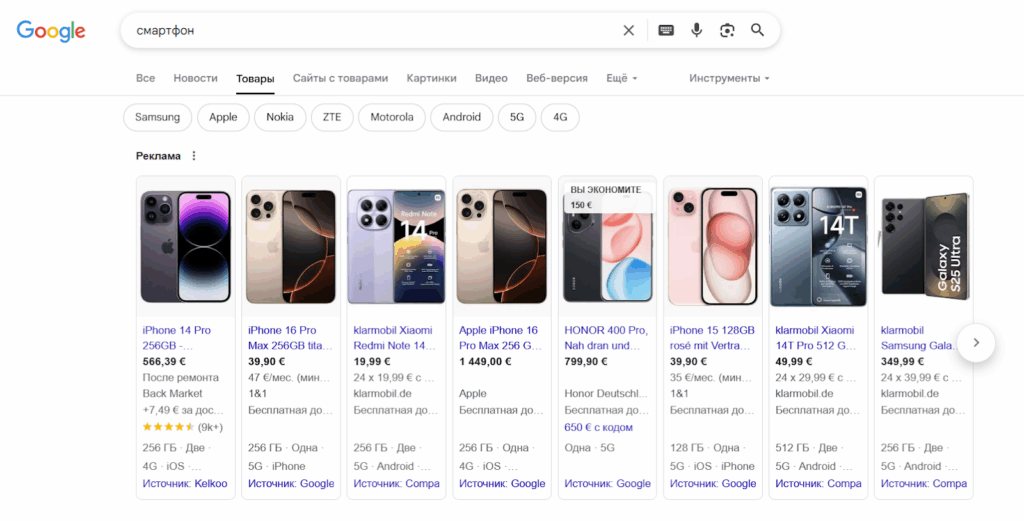This screenshot has height=521, width=1024.
Task: Open image search via the camera lens icon
Action: click(727, 30)
